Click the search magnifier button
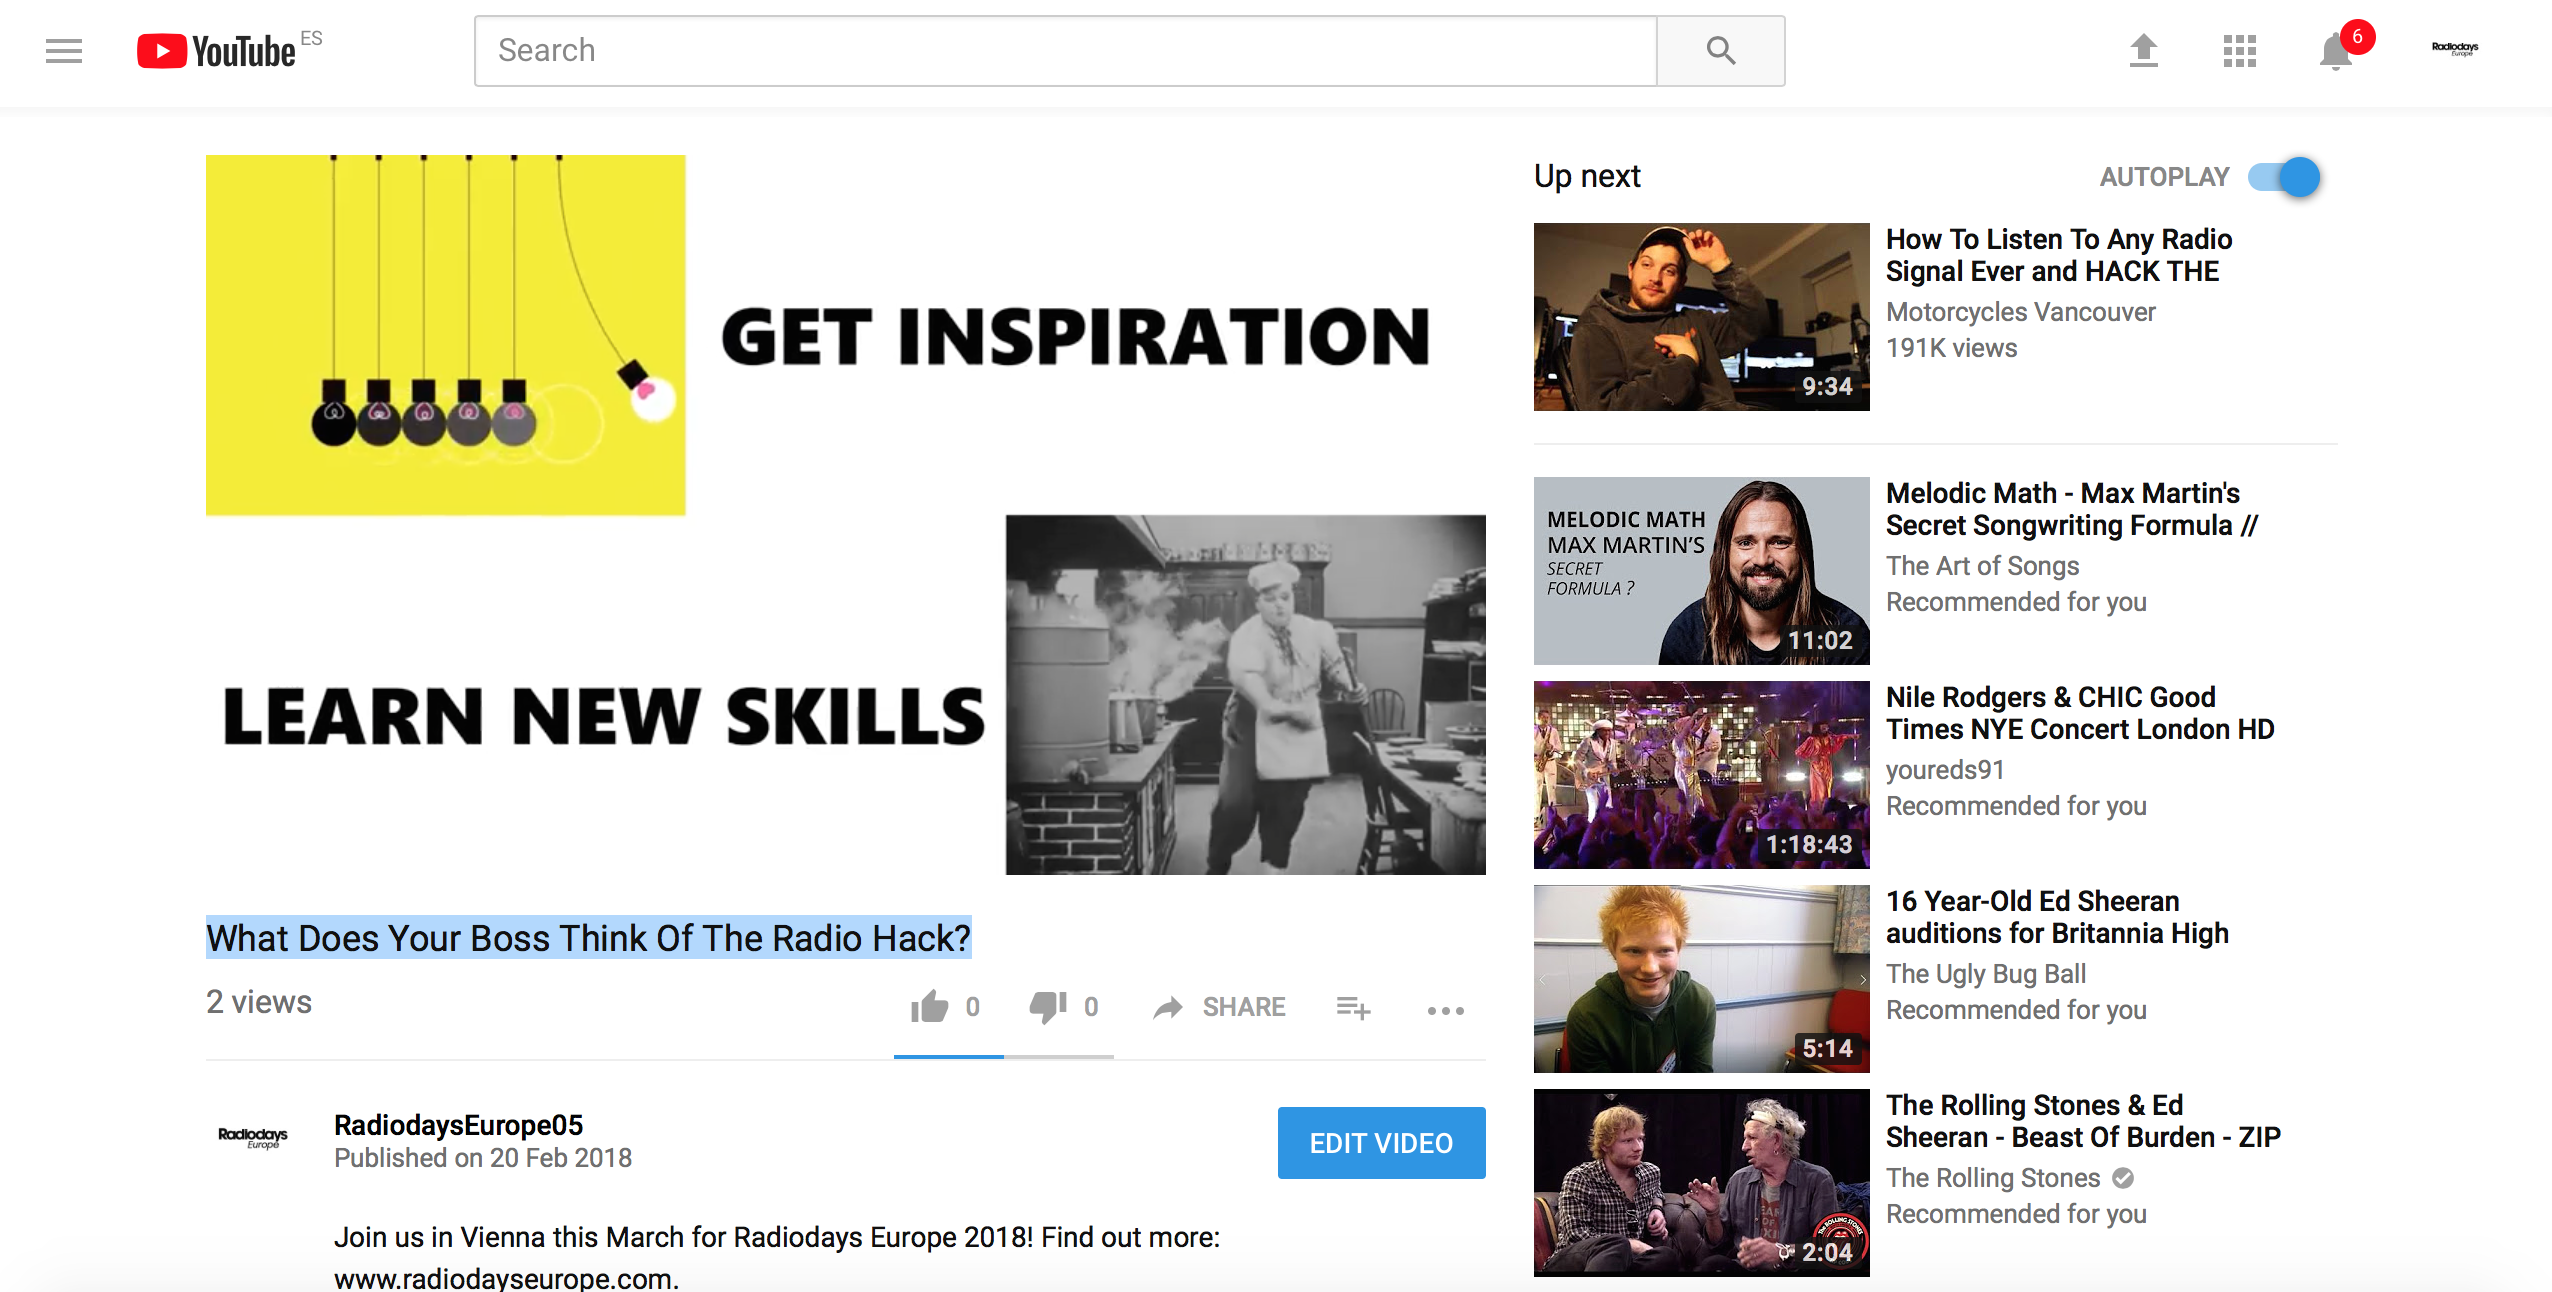 1721,51
